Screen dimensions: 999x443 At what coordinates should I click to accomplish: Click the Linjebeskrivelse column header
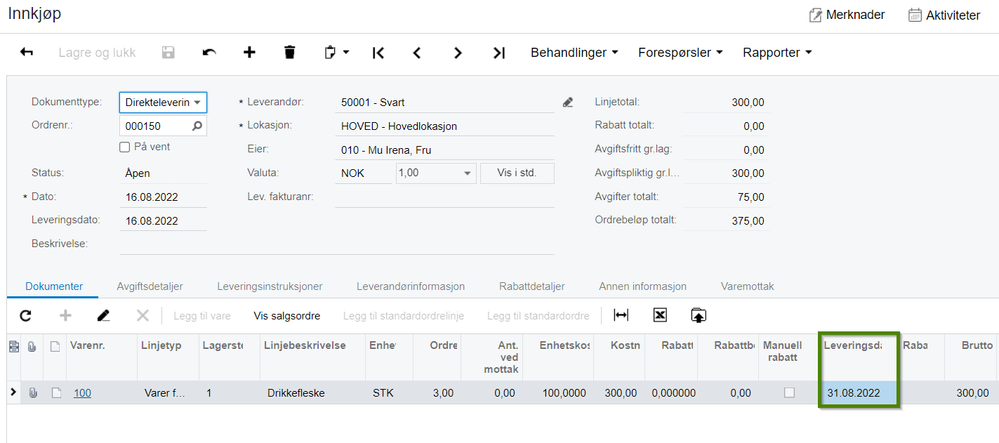[313, 357]
